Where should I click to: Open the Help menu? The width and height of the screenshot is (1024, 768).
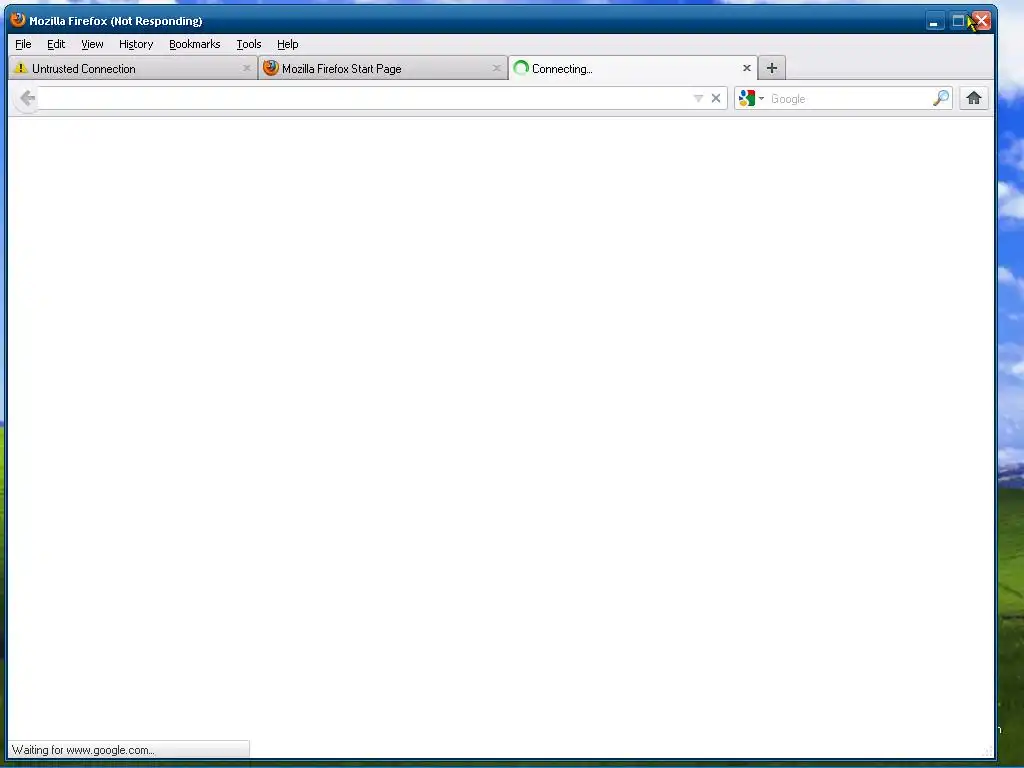coord(287,44)
